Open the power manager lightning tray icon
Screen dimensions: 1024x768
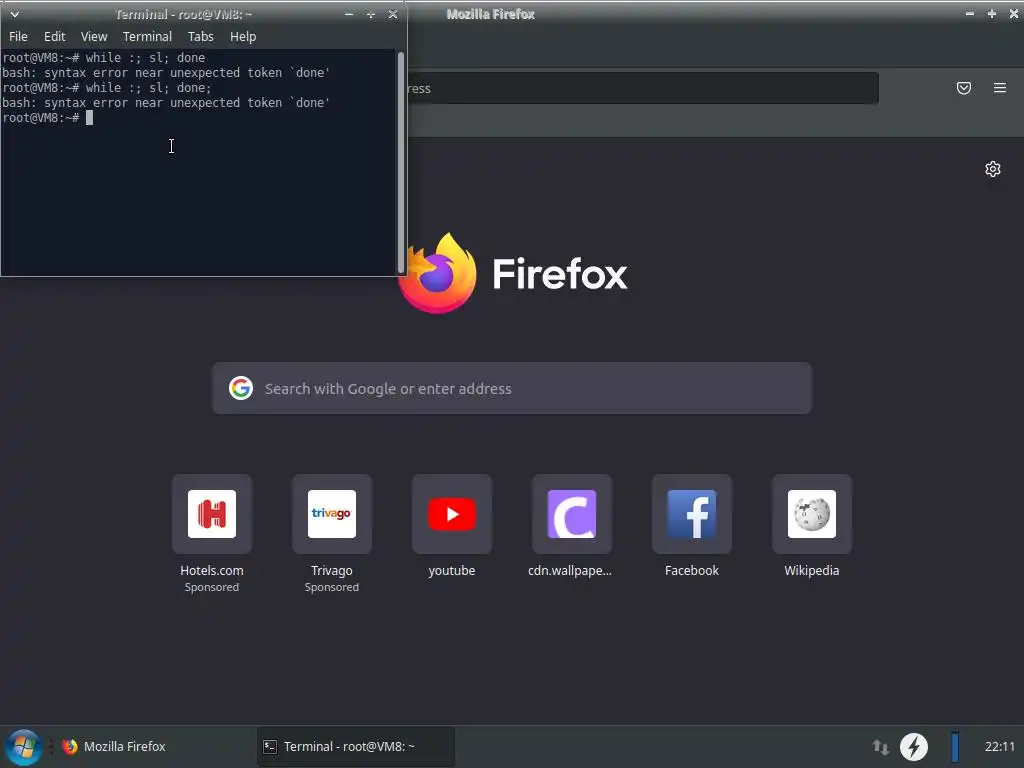914,746
